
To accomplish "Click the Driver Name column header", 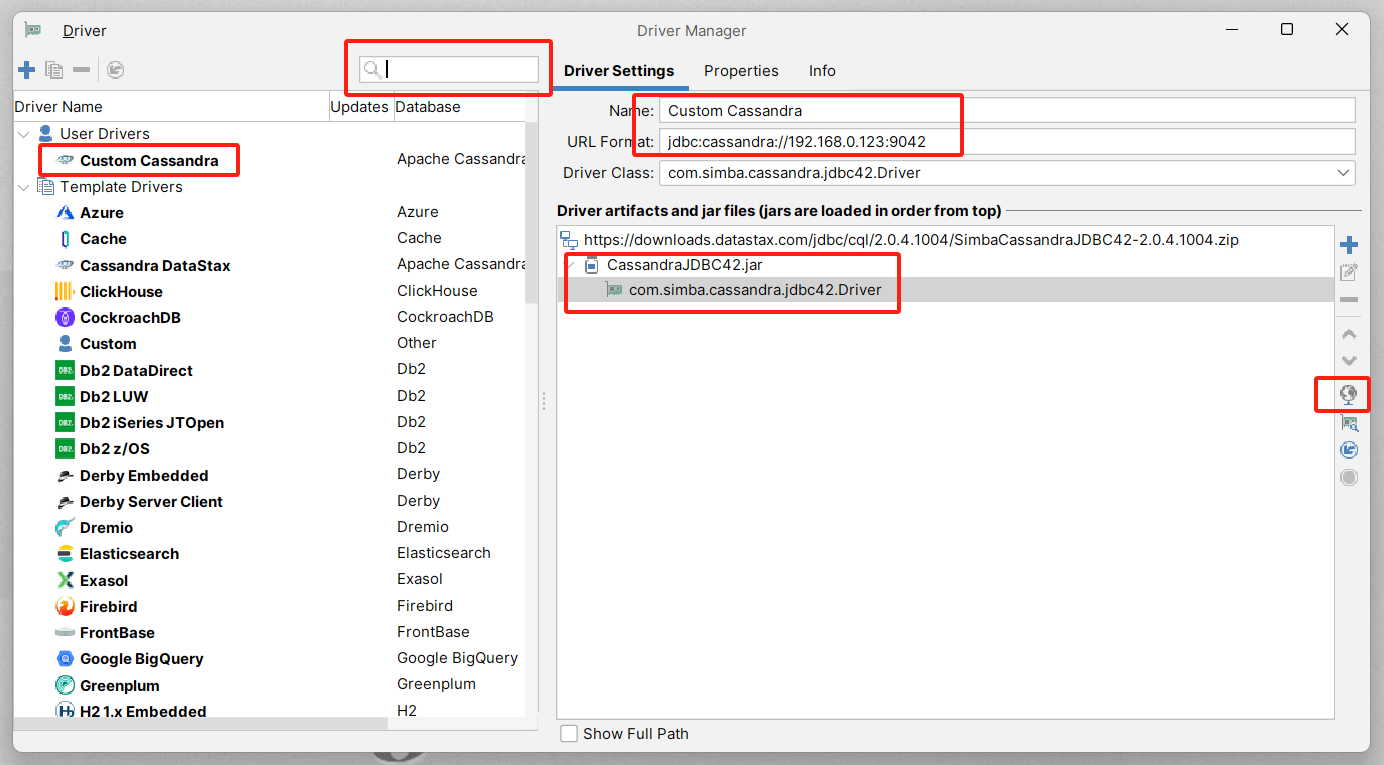I will click(x=171, y=107).
